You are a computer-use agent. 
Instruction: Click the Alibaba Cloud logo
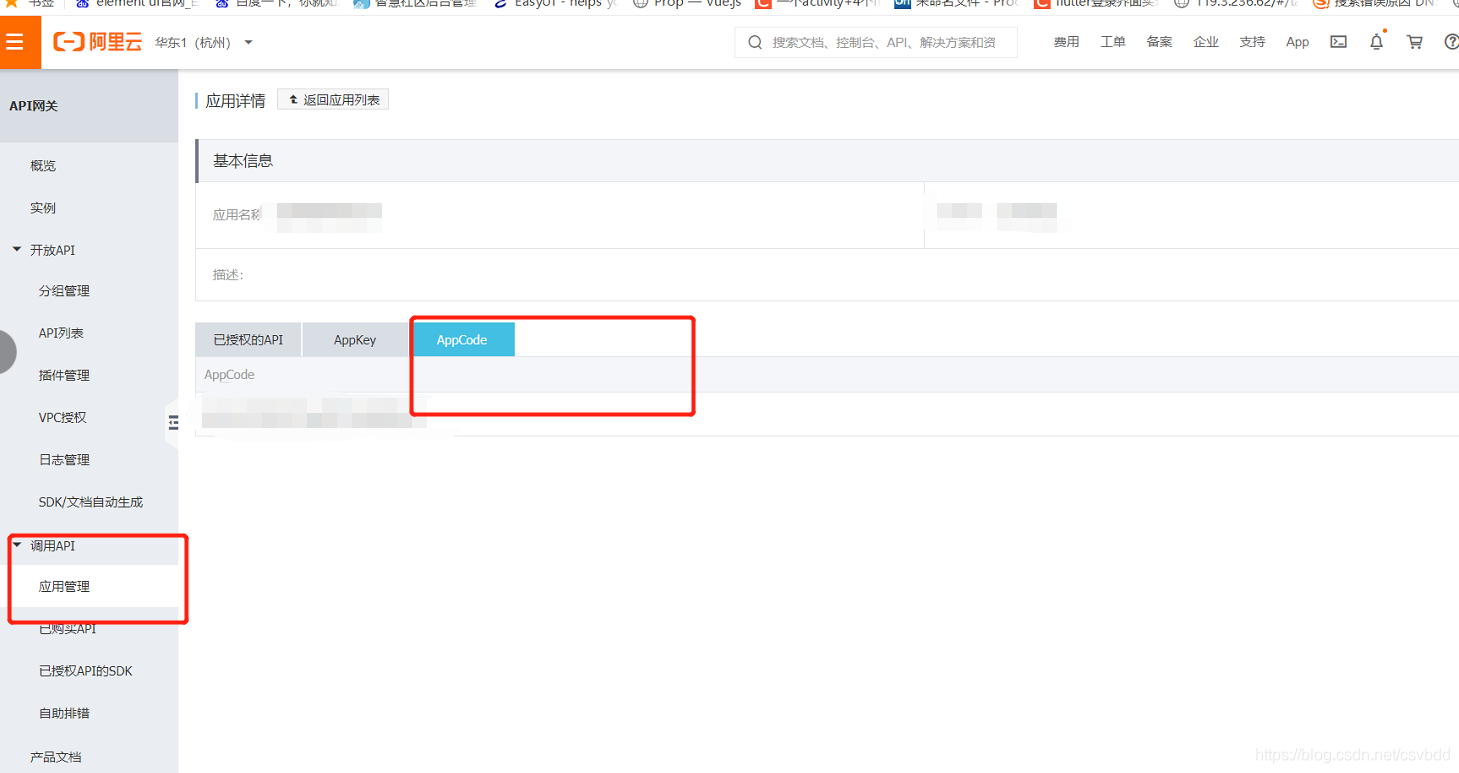tap(98, 42)
